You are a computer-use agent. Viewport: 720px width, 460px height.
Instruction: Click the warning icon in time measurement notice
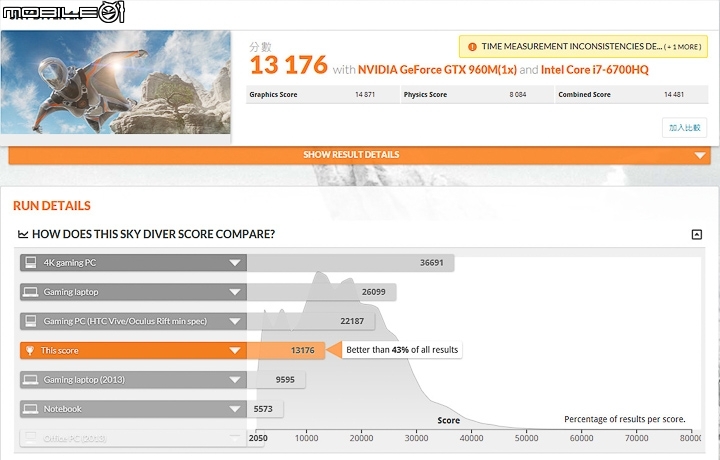[472, 47]
